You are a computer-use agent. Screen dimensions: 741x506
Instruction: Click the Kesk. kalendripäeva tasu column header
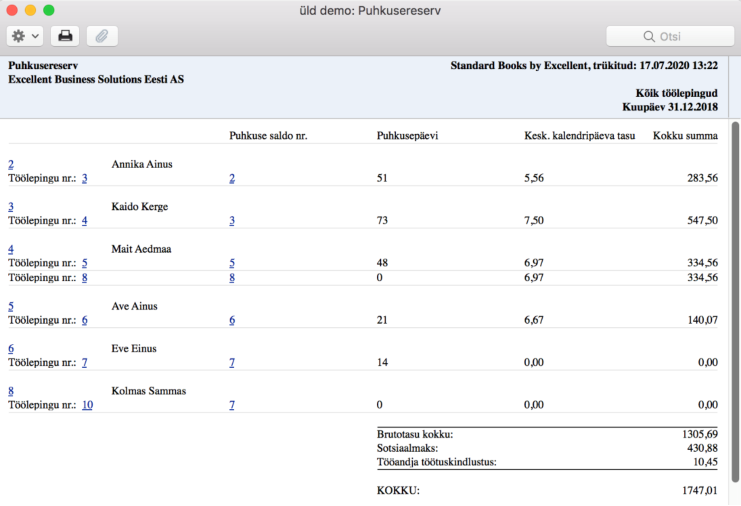[579, 136]
